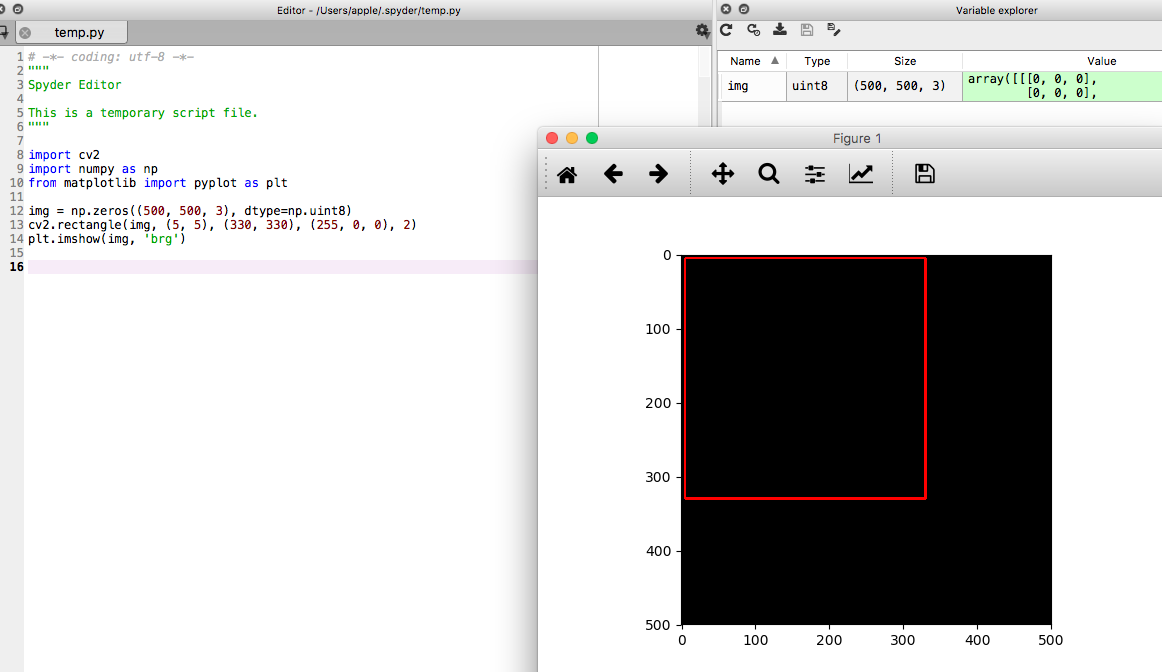This screenshot has width=1162, height=672.
Task: Close the Editor pane
Action: click(2, 10)
